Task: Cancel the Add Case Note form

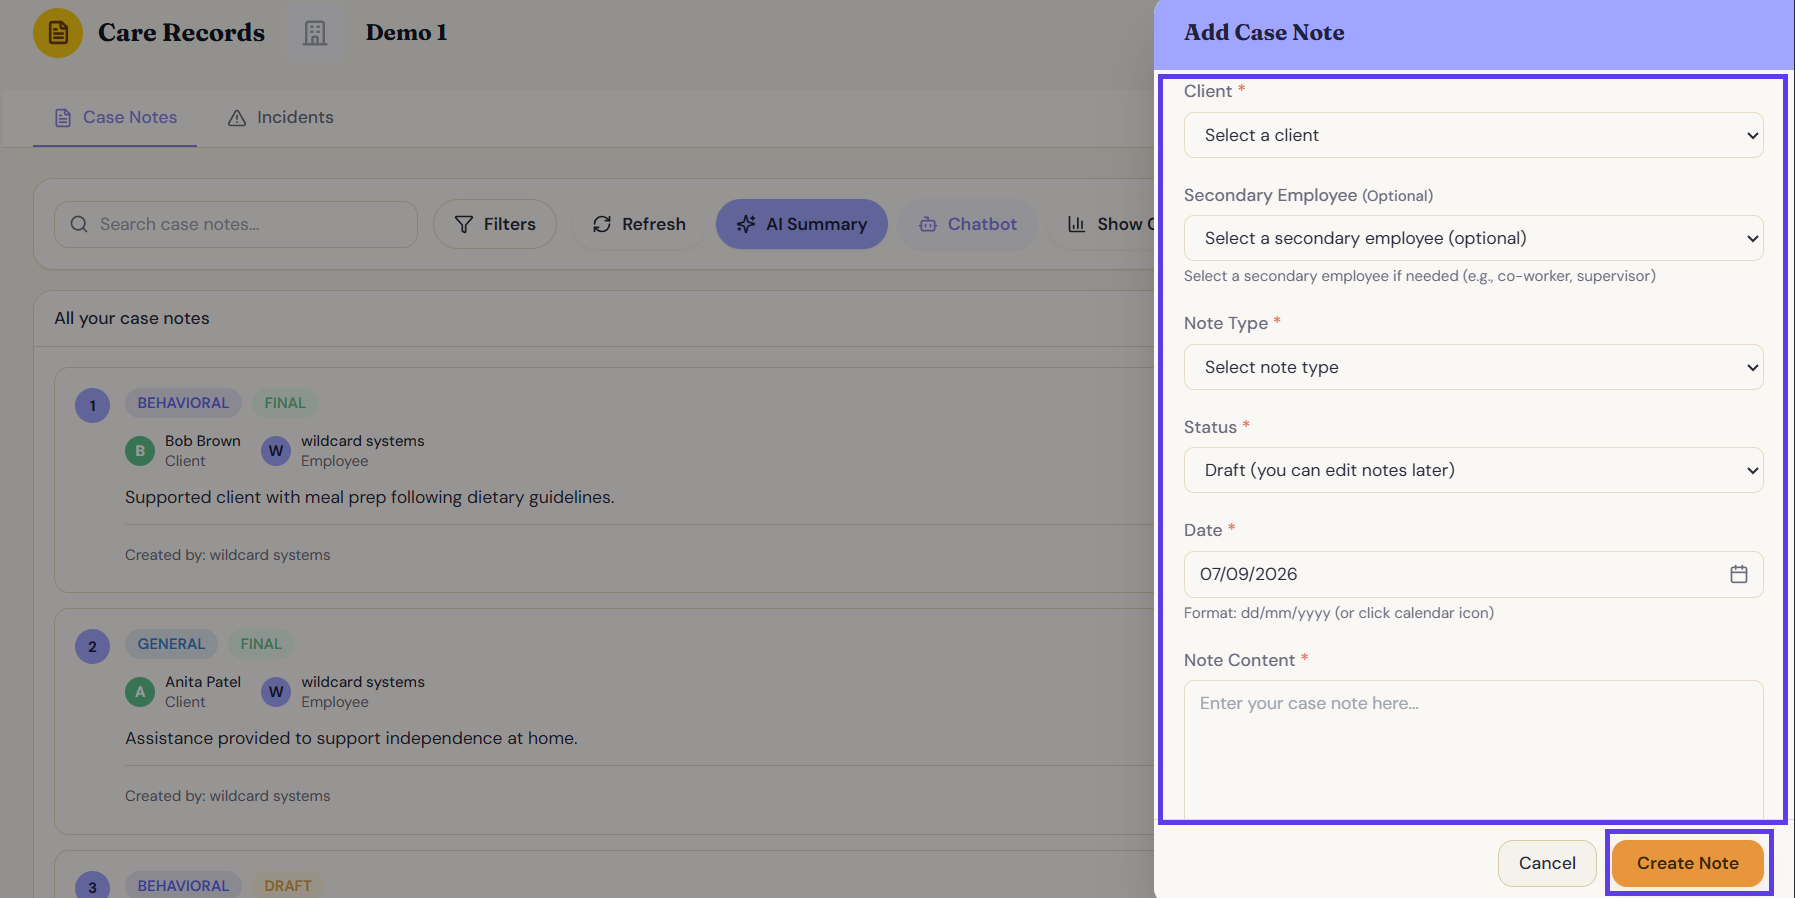Action: (x=1547, y=863)
